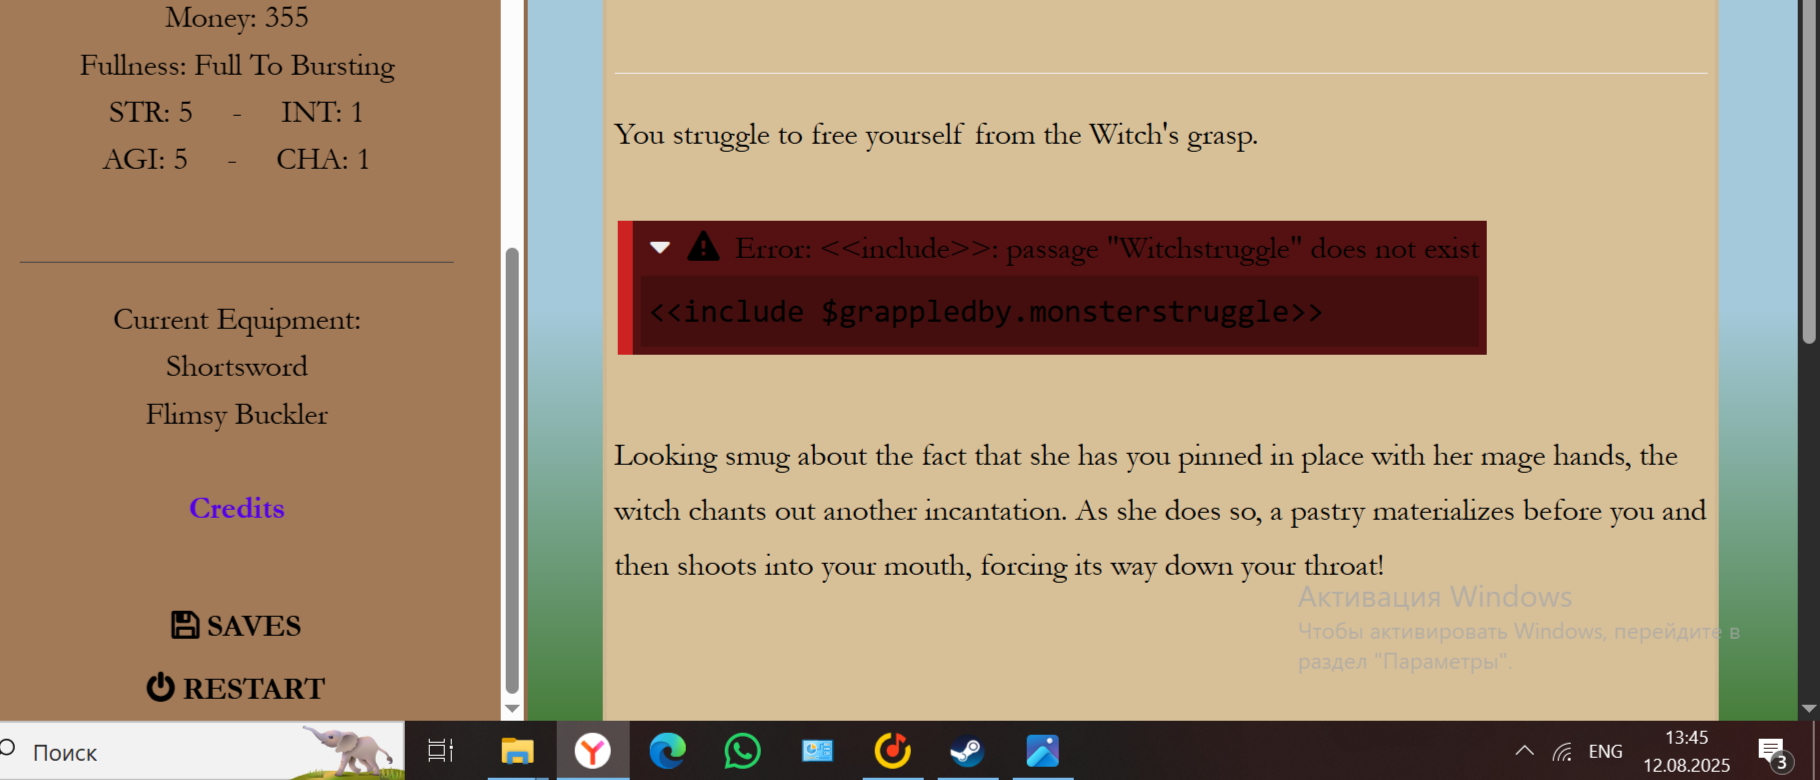Open Windows Task View

click(441, 750)
